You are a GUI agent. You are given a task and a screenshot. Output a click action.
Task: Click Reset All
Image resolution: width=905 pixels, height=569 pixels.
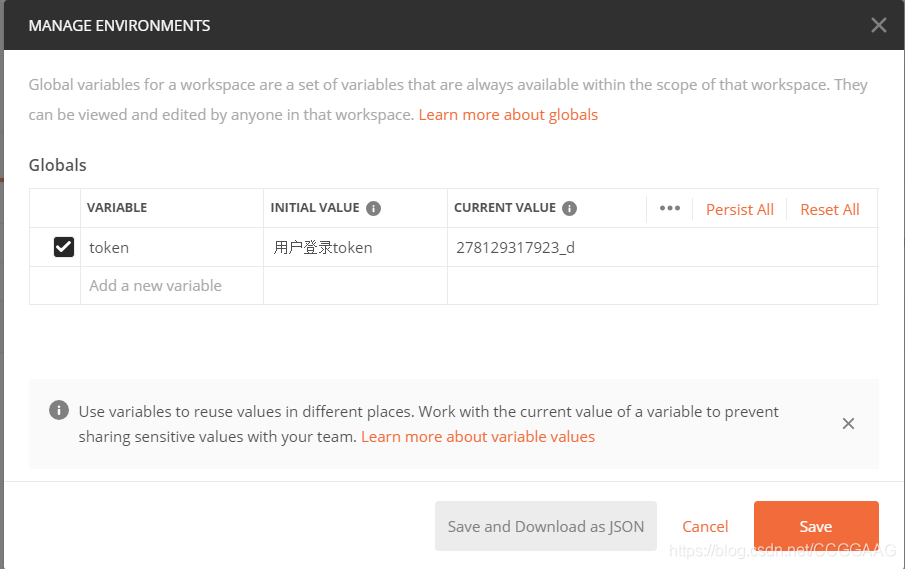click(x=829, y=209)
